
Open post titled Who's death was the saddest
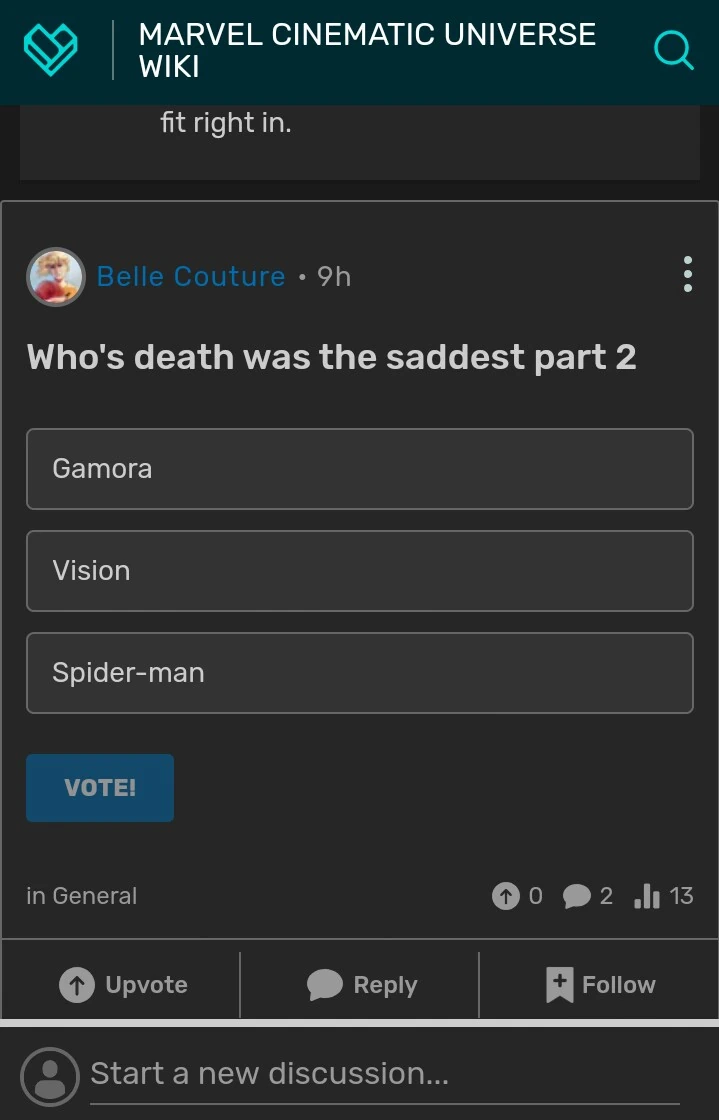click(331, 357)
